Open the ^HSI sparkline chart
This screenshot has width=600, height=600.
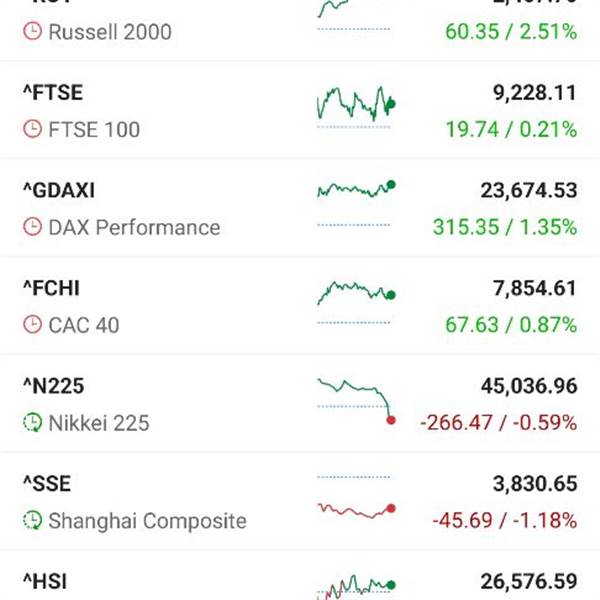click(x=356, y=589)
